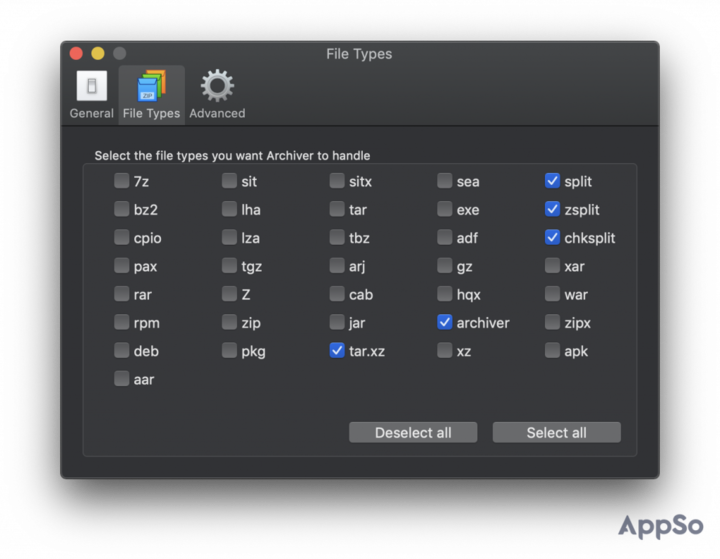Tick the arj checkbox
The width and height of the screenshot is (720, 559).
(337, 265)
